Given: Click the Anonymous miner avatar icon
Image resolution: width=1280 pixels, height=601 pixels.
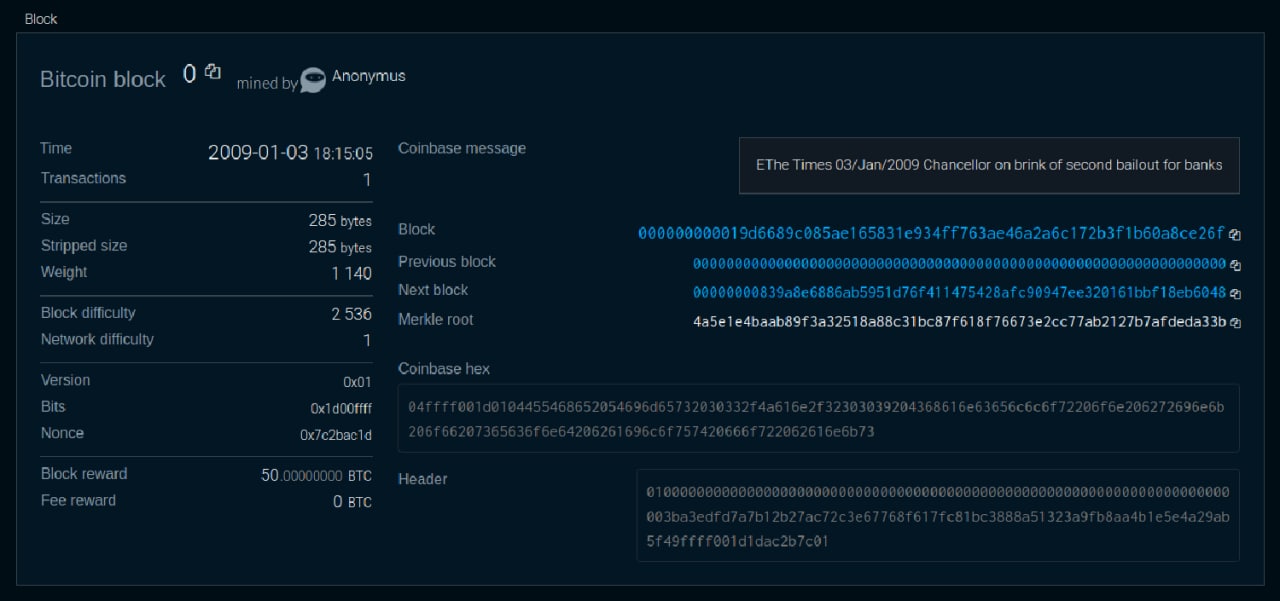Looking at the screenshot, I should click(313, 80).
